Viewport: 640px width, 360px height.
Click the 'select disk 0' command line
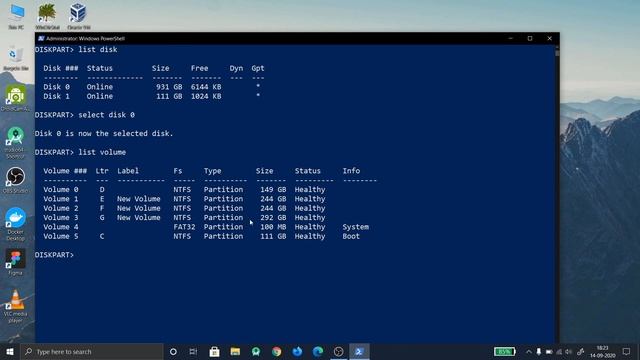pos(85,115)
